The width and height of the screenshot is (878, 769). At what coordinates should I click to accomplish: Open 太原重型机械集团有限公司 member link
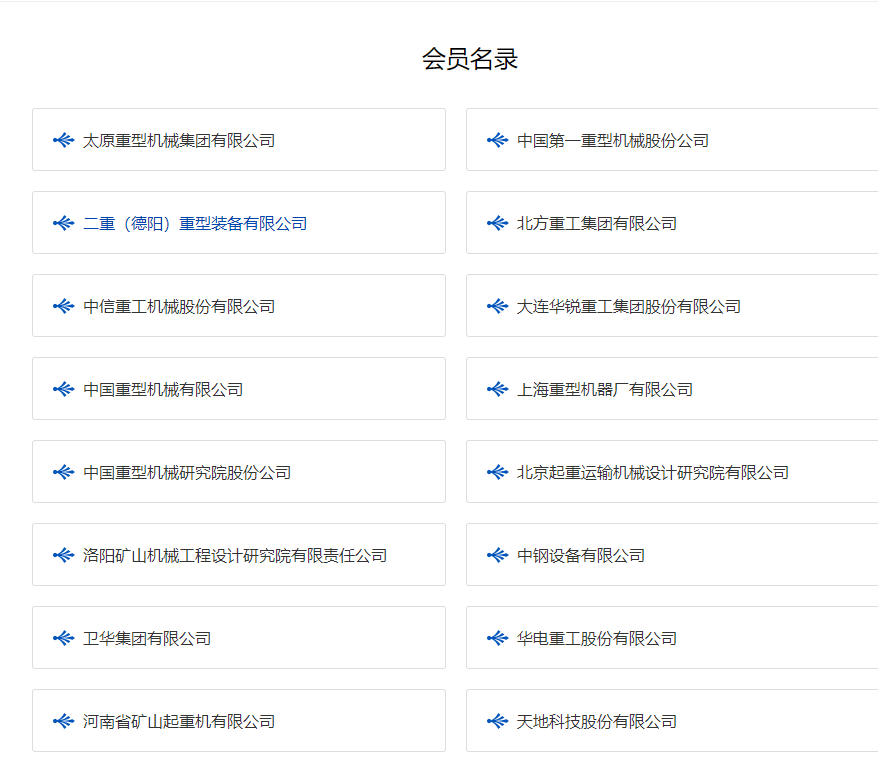[179, 140]
